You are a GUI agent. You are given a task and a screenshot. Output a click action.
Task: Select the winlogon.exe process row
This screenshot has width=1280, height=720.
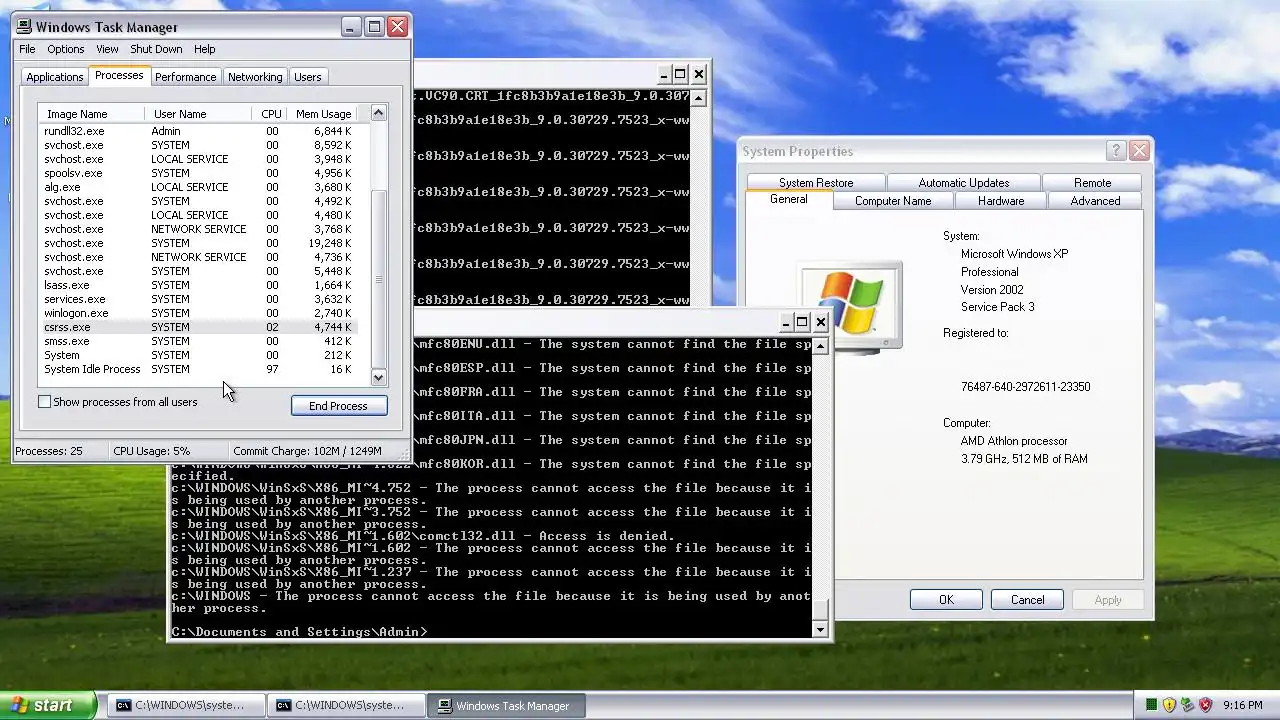pos(198,313)
